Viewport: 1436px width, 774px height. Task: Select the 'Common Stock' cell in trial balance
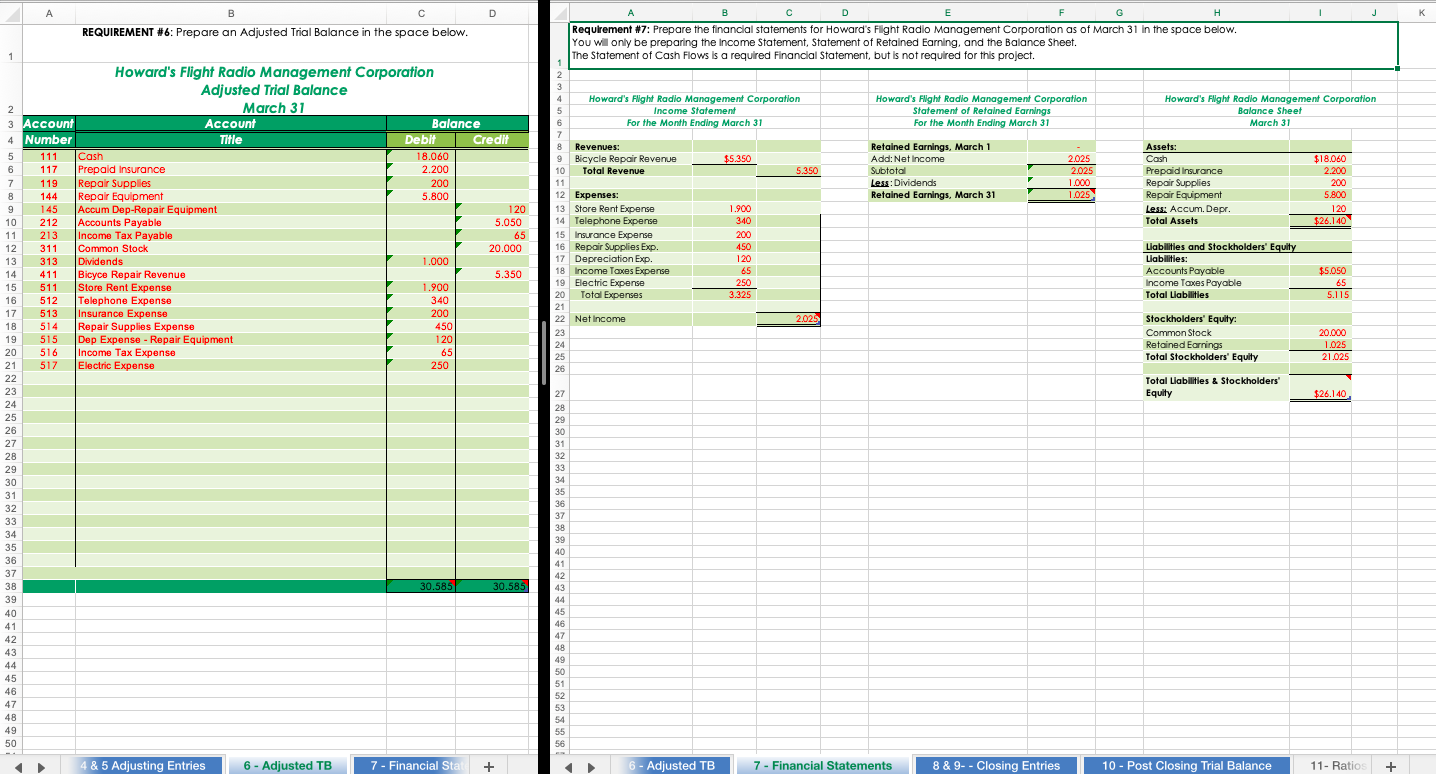(x=230, y=248)
